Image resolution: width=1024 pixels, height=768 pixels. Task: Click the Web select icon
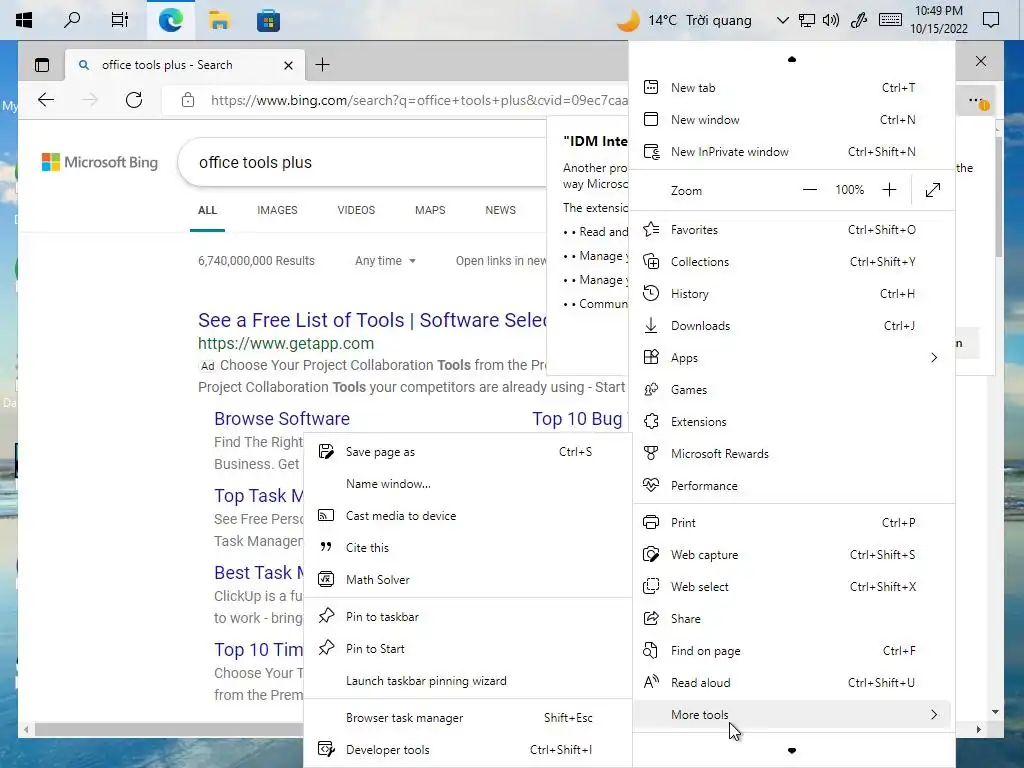click(x=651, y=586)
